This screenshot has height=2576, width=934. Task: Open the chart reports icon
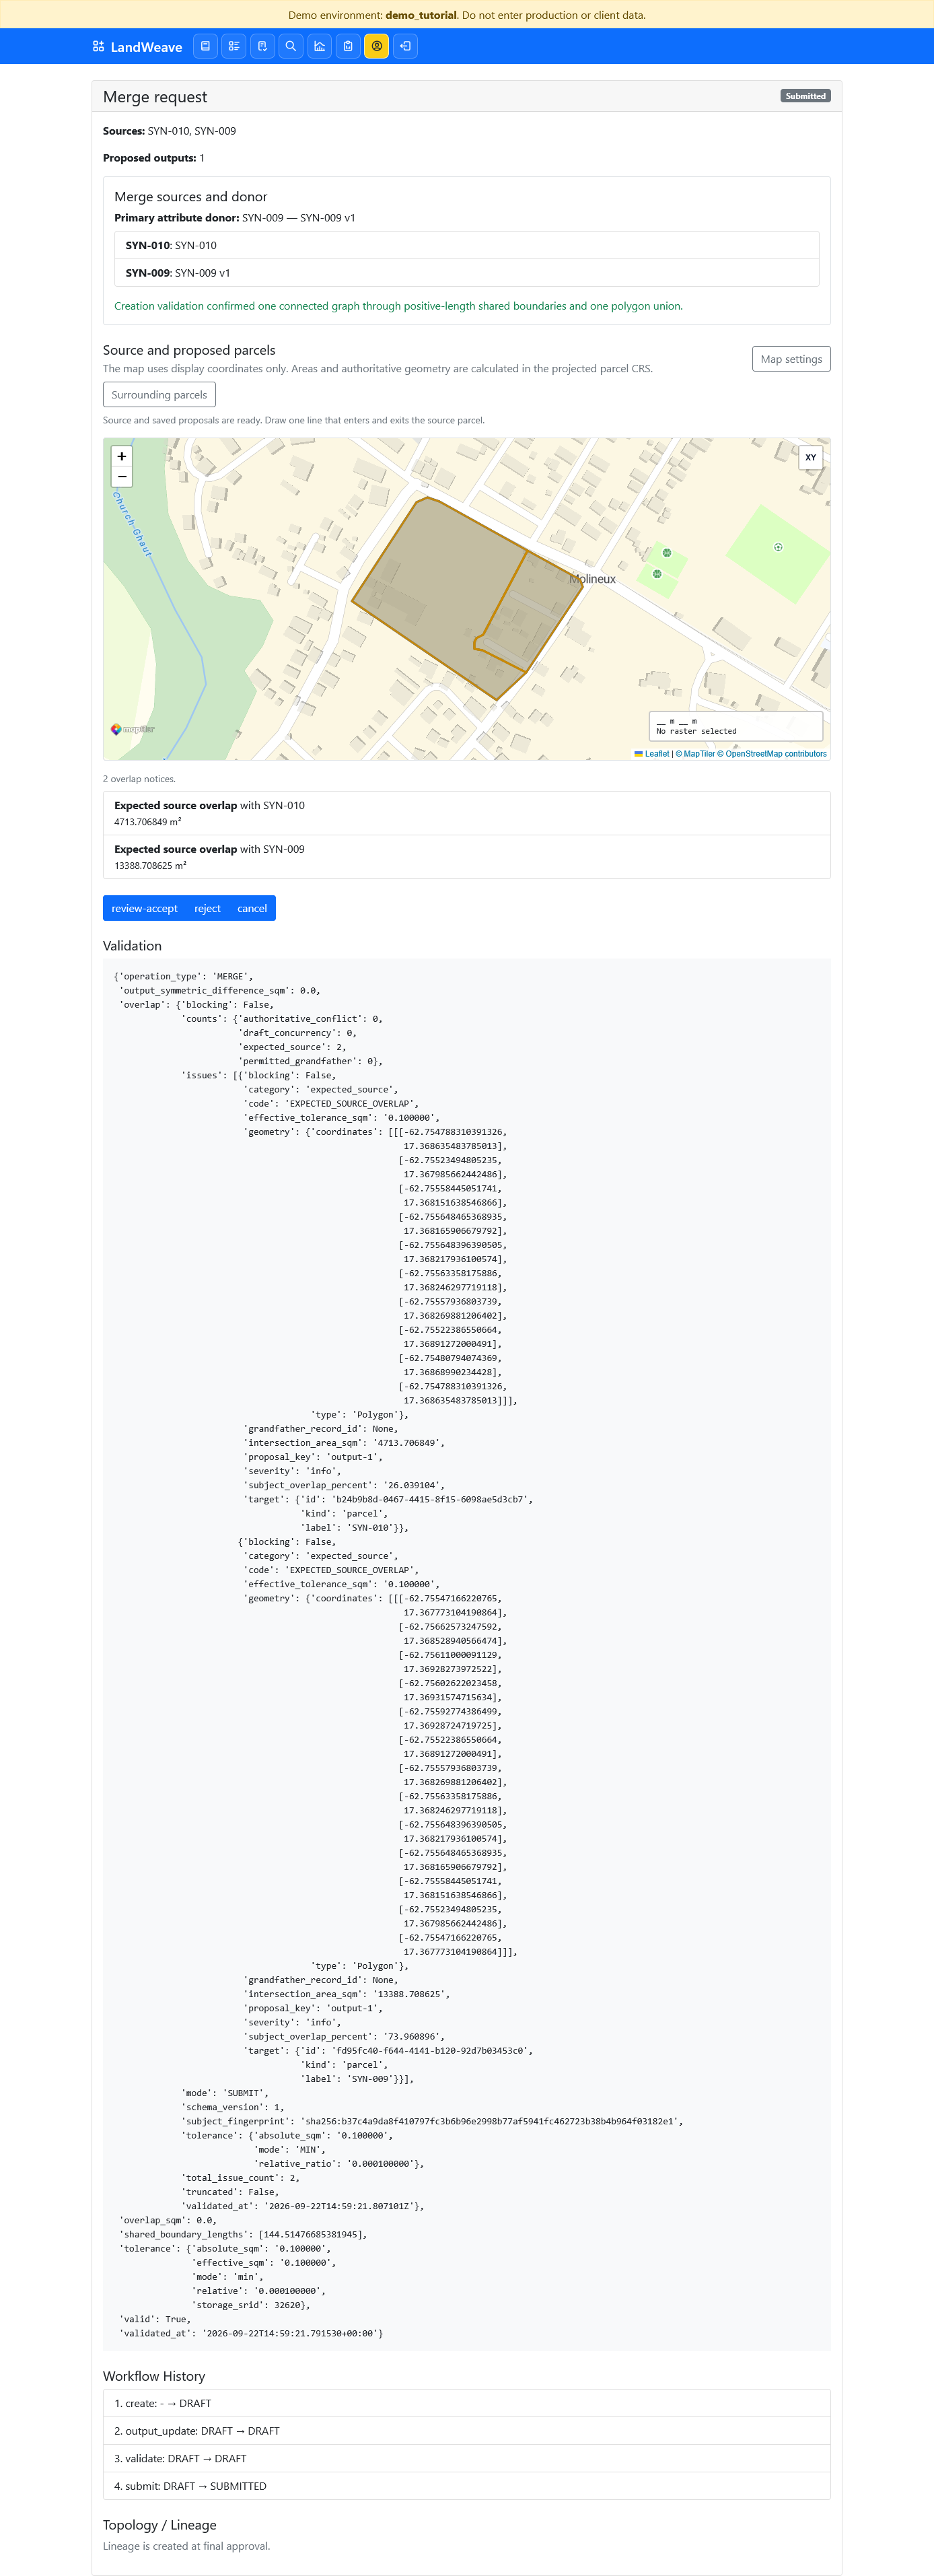[x=320, y=46]
